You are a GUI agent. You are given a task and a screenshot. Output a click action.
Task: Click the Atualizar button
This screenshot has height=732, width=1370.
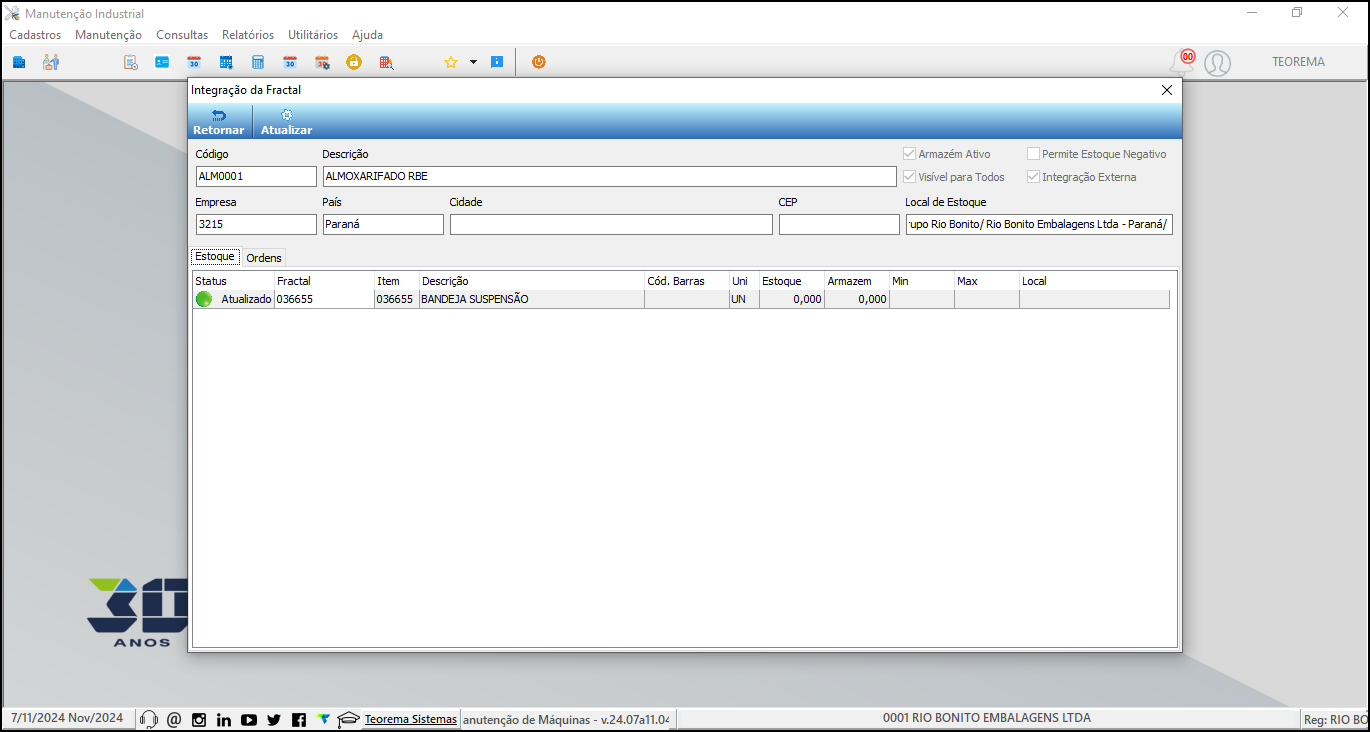(x=286, y=122)
